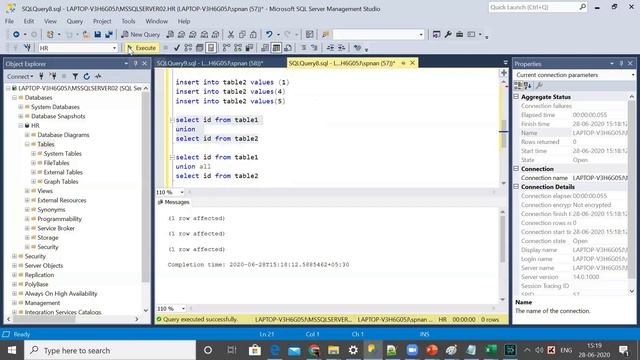This screenshot has height=360, width=640.
Task: Select the Tables folder in tree
Action: click(46, 144)
